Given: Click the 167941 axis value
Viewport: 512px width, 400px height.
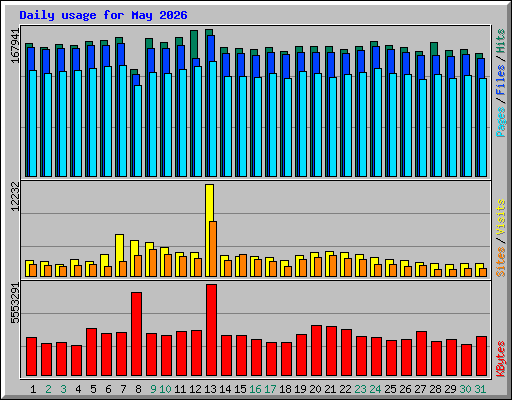Looking at the screenshot, I should (x=15, y=46).
